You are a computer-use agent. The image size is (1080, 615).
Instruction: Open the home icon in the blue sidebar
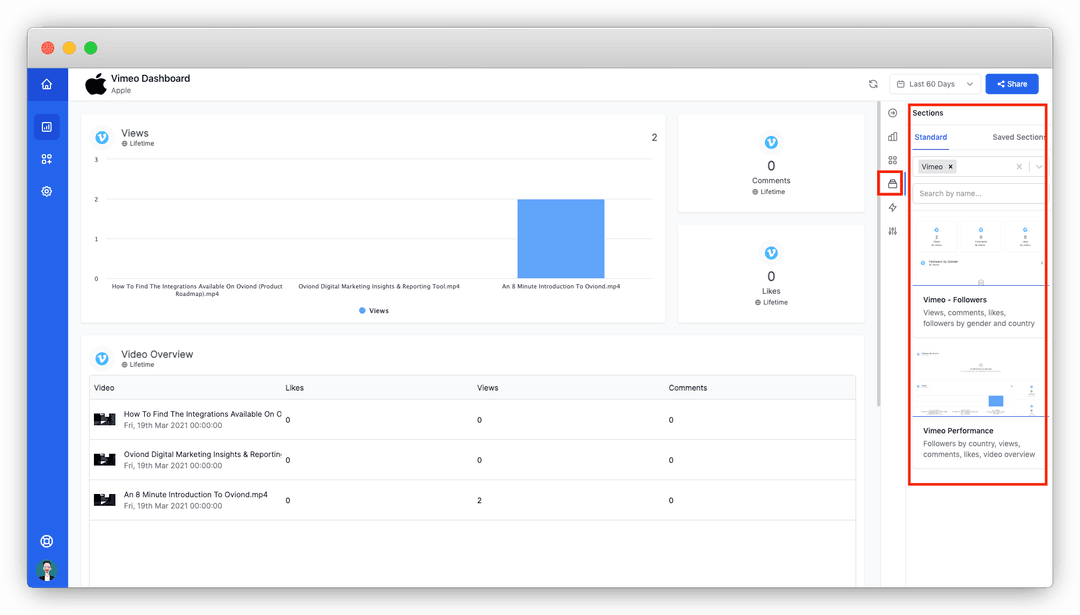click(47, 84)
